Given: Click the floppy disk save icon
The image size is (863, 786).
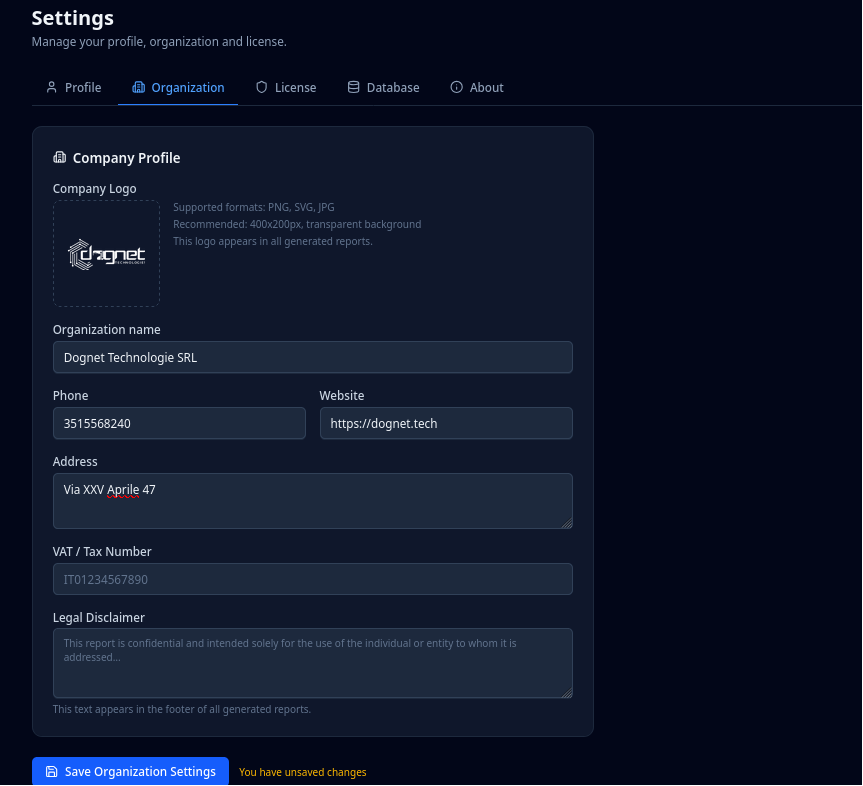Looking at the screenshot, I should pos(51,772).
